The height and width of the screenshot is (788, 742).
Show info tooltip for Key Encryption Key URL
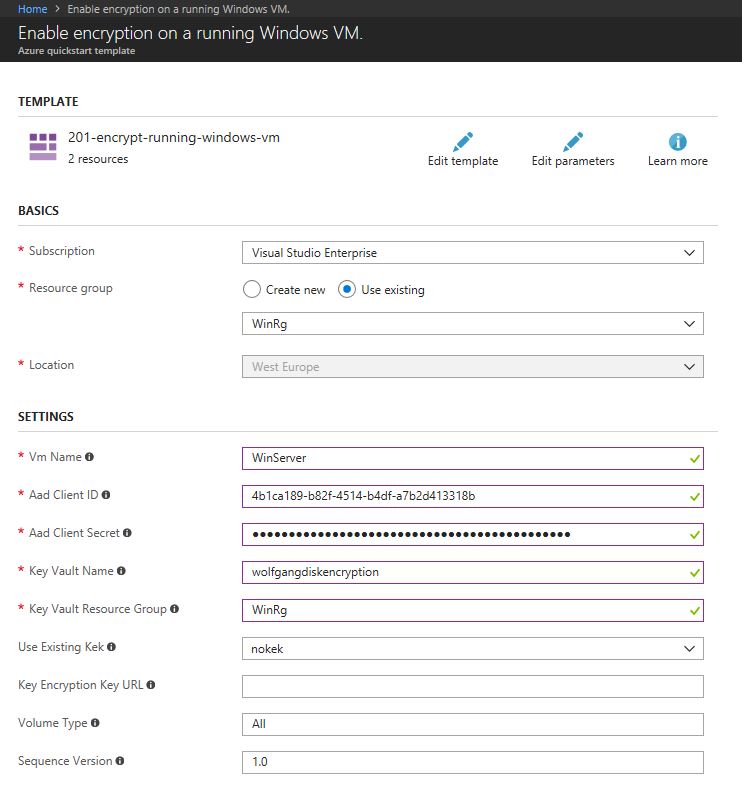151,685
